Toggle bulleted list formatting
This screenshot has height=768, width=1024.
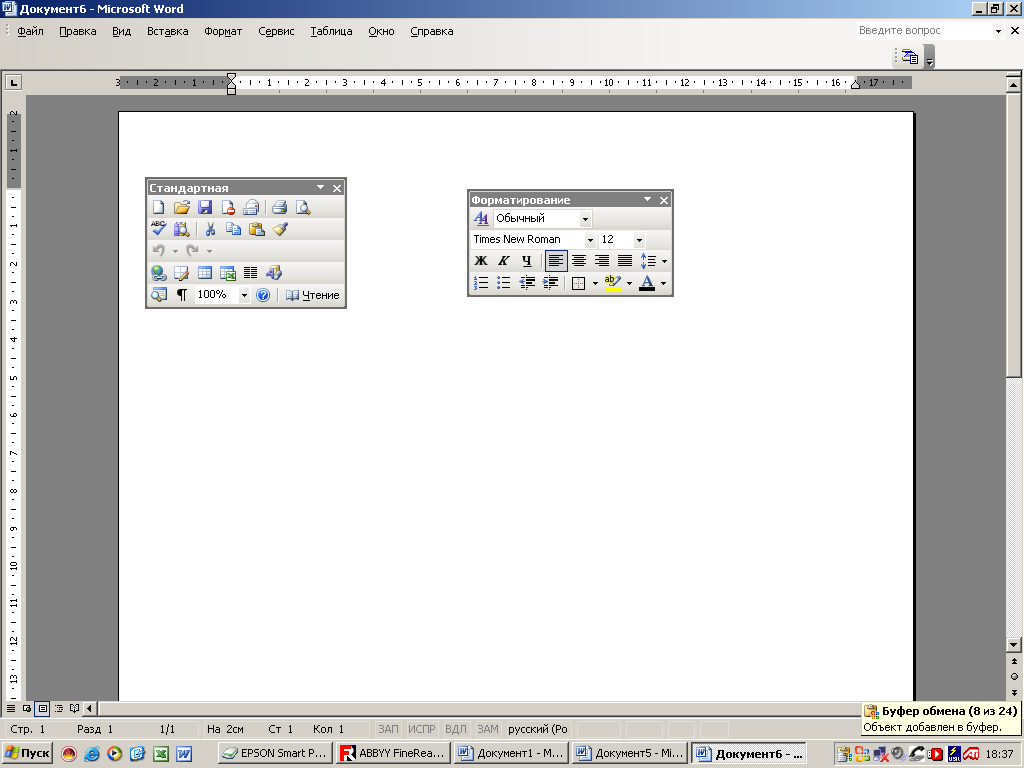(x=504, y=283)
